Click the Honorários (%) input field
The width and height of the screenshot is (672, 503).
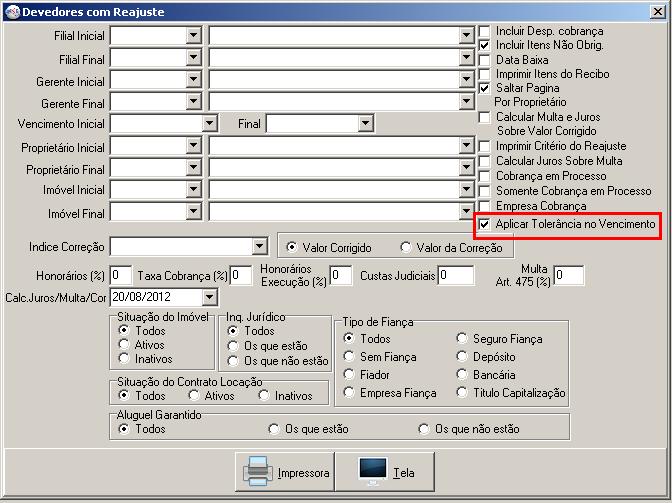coord(121,275)
